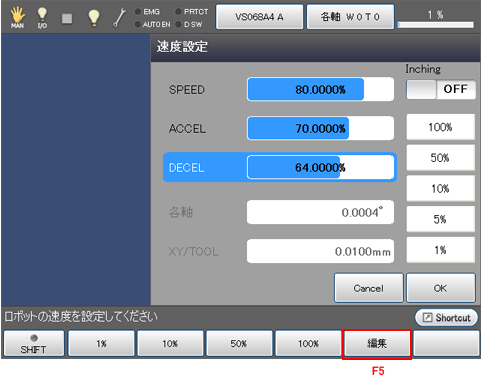The width and height of the screenshot is (482, 377).
Task: Click the gray stop square icon
Action: click(67, 18)
